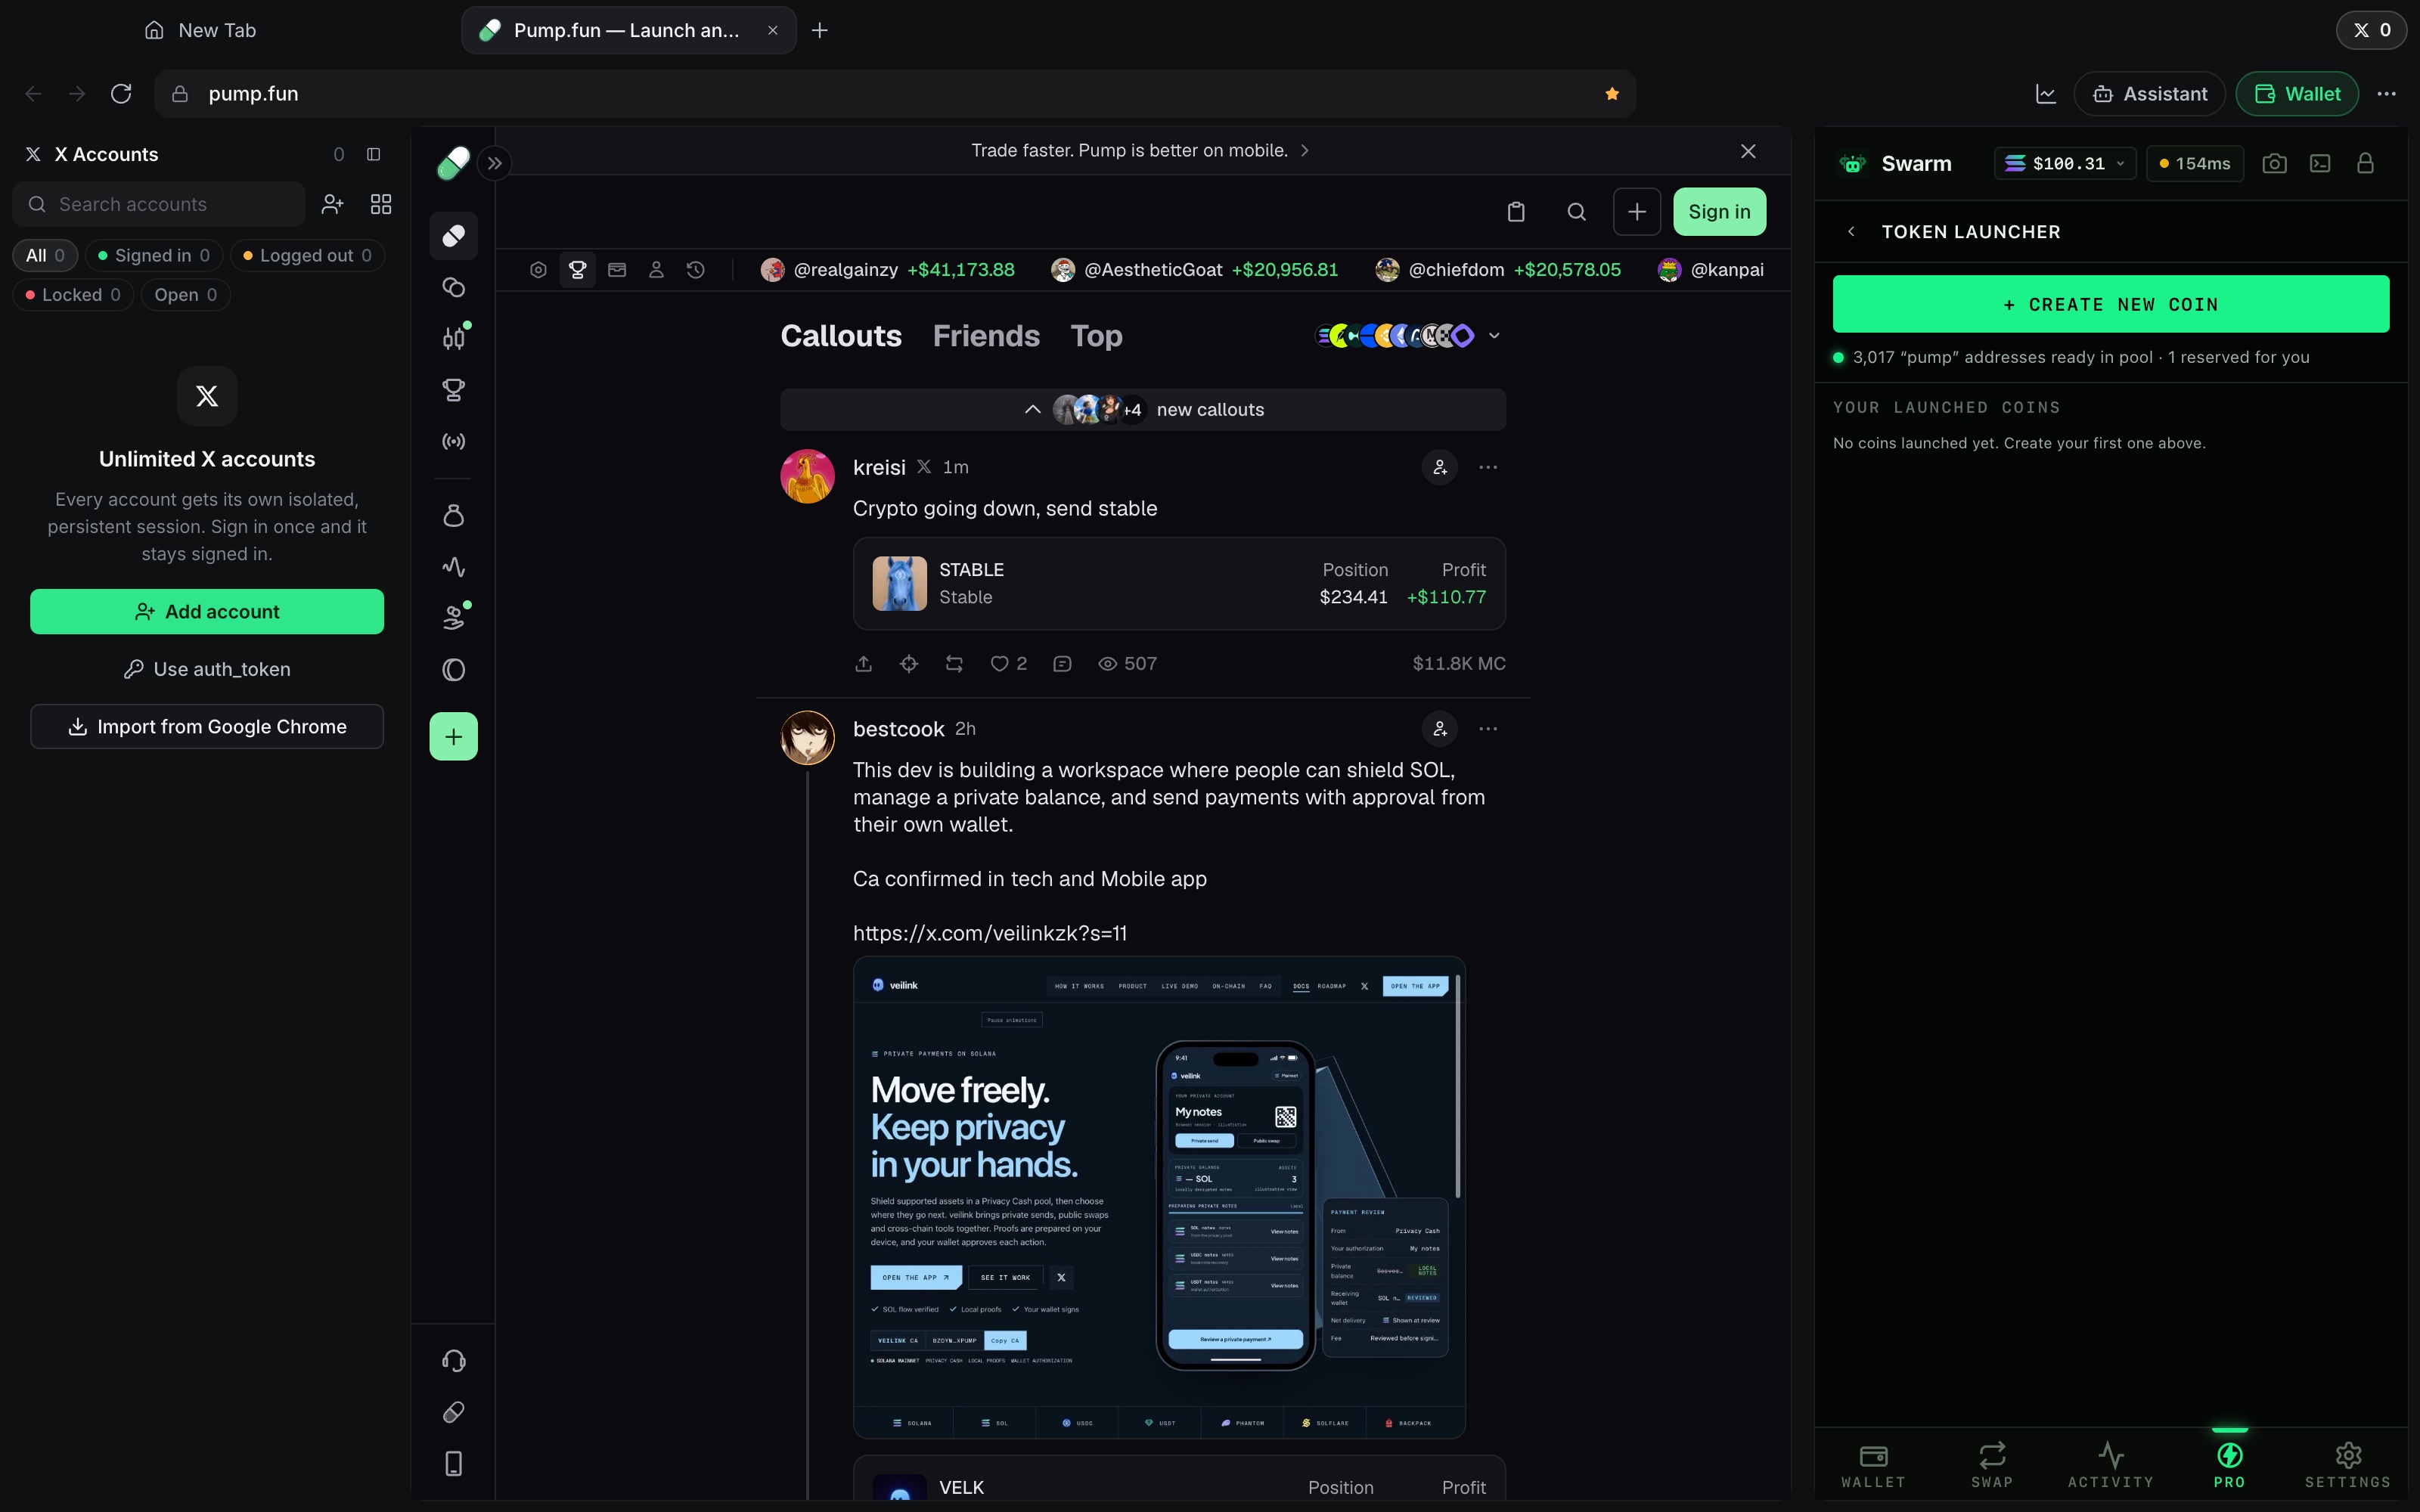Click the Create New Coin button
2420x1512 pixels.
pos(2111,304)
